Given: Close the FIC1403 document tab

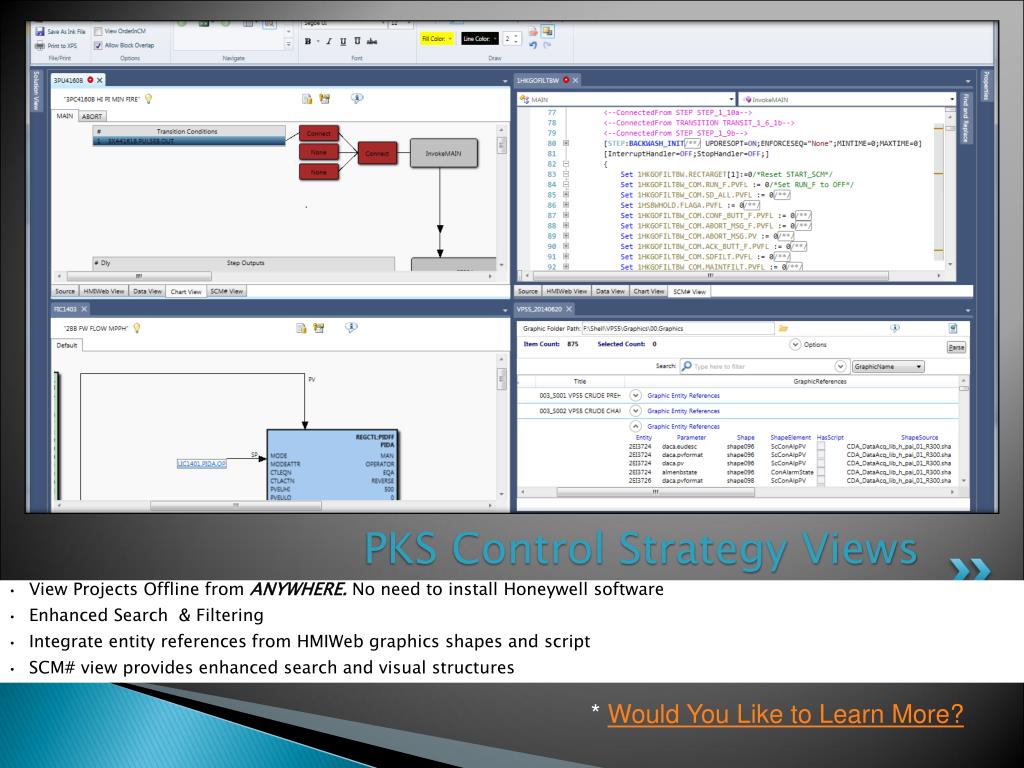Looking at the screenshot, I should 84,309.
